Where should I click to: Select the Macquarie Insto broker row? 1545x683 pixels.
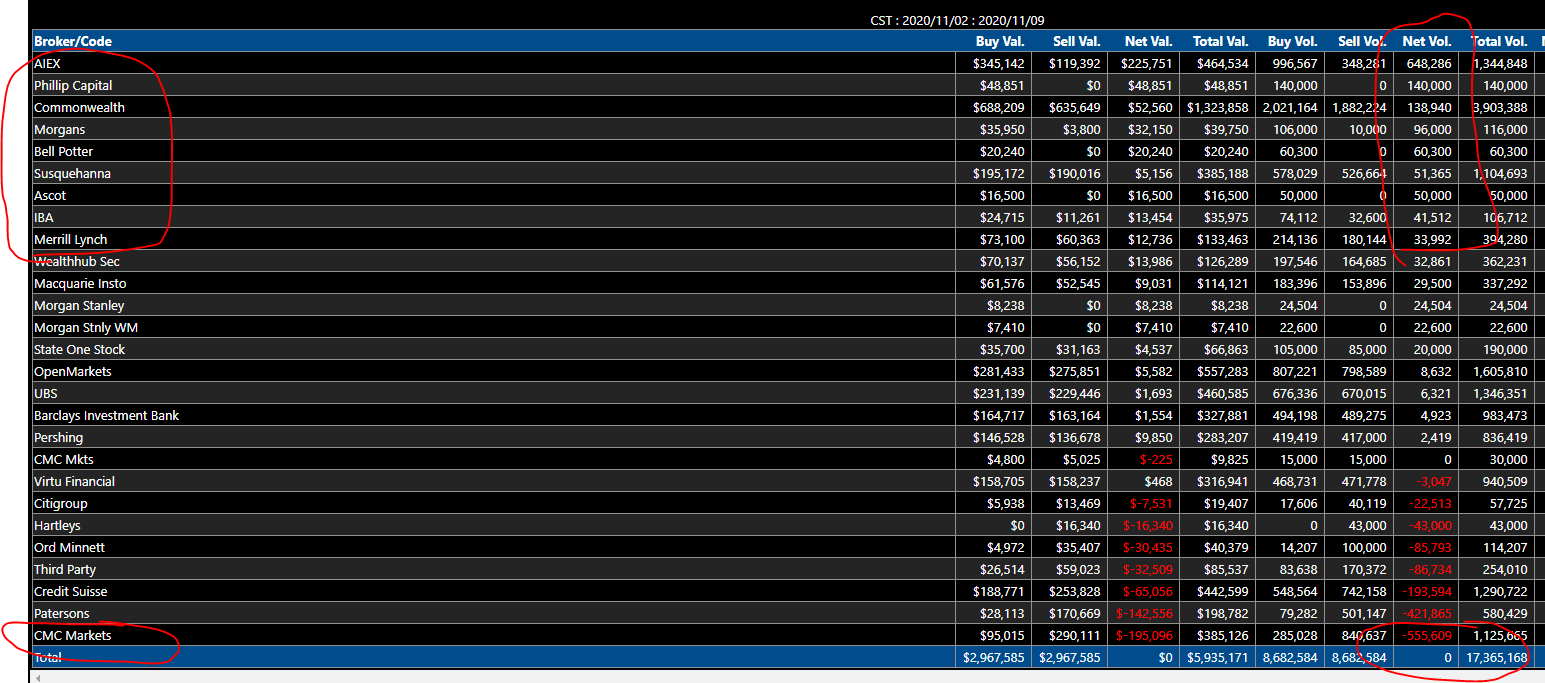(787, 283)
